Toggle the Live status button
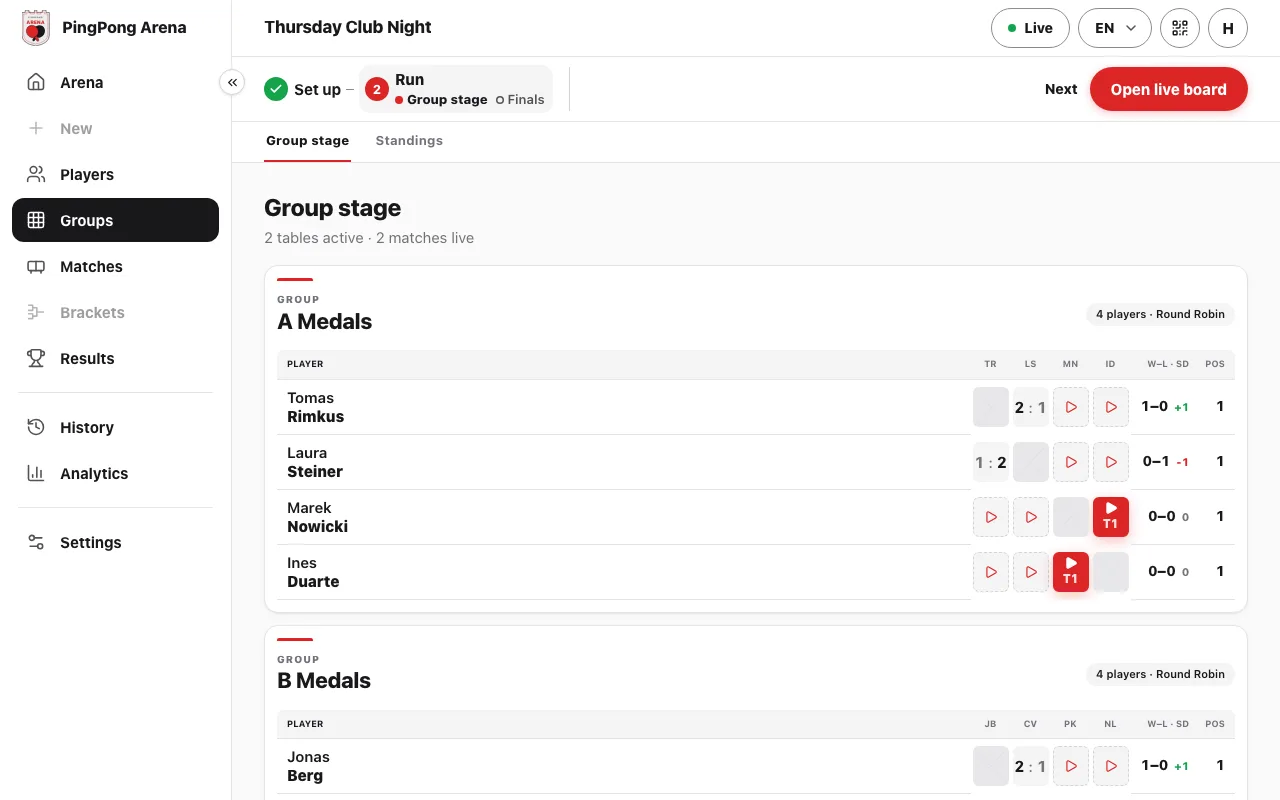 coord(1030,28)
